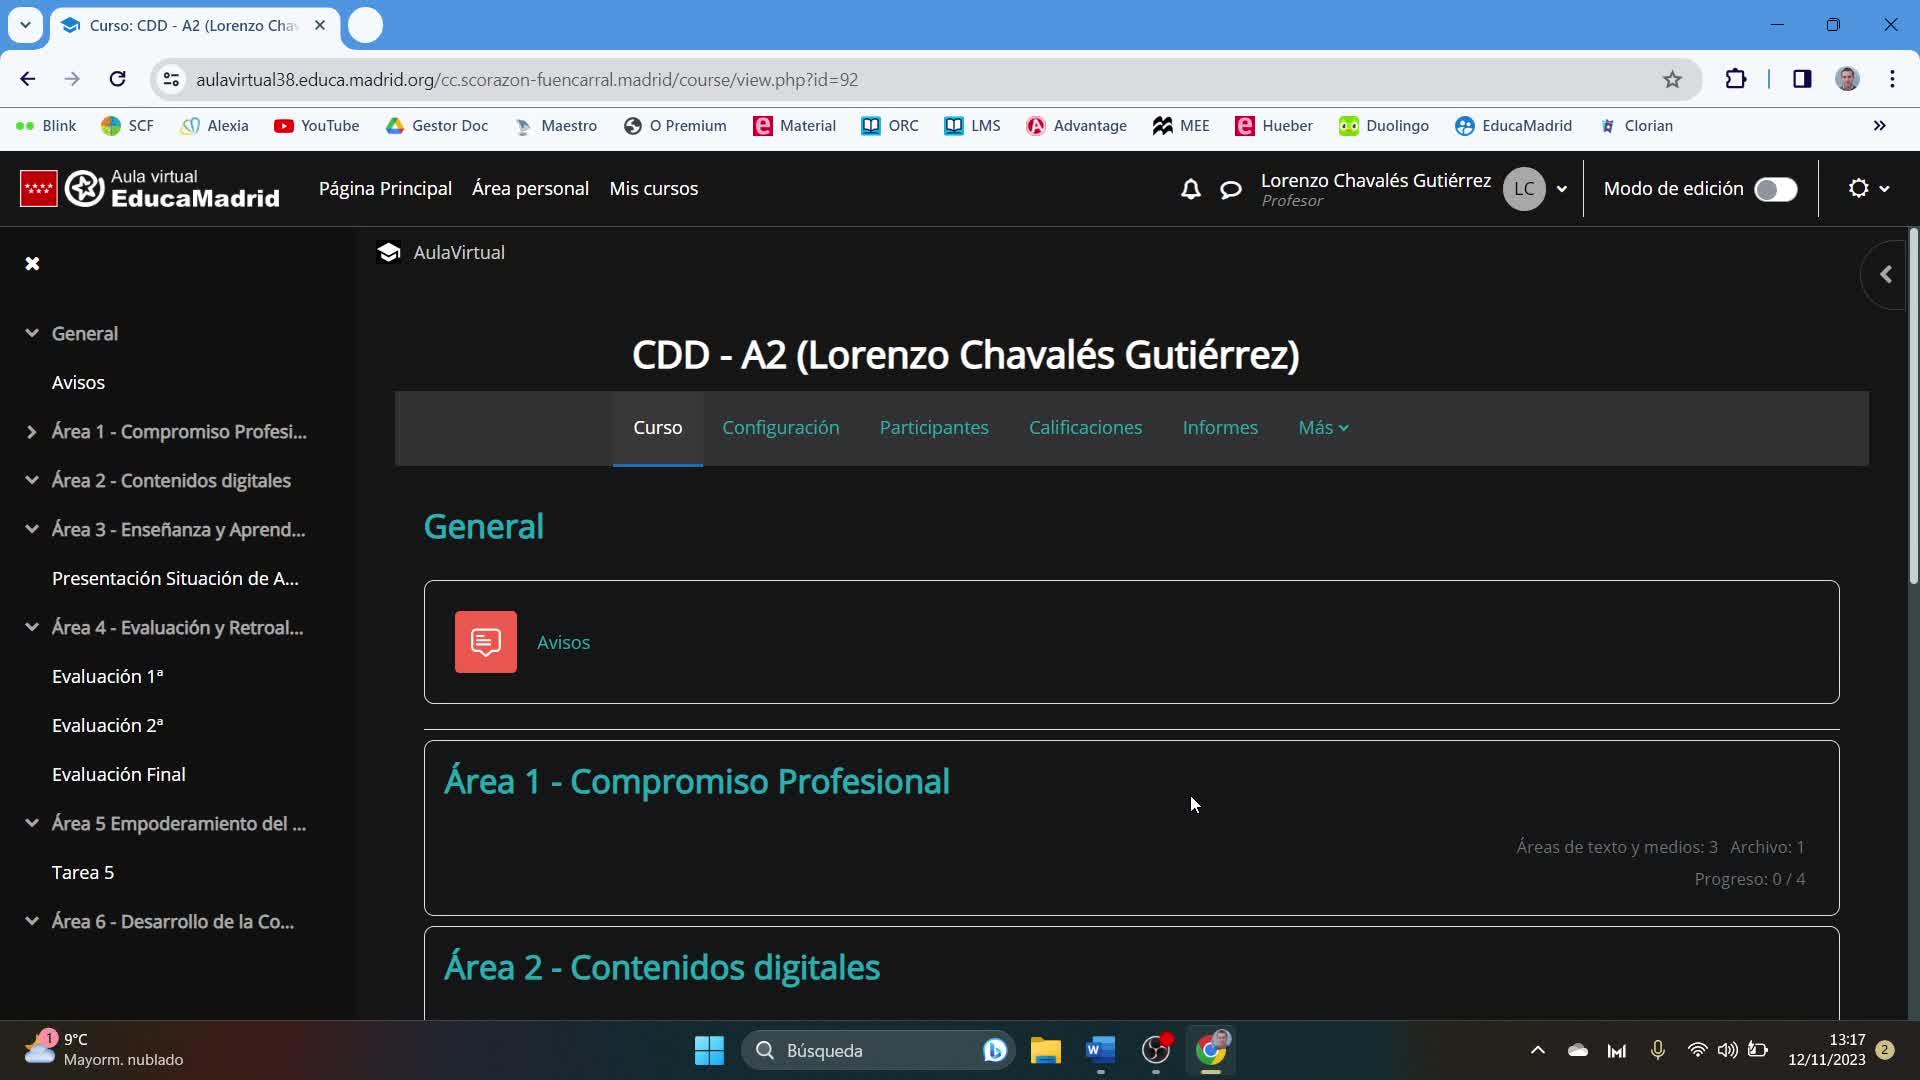
Task: Expand Área 1 in course index
Action: coord(31,432)
